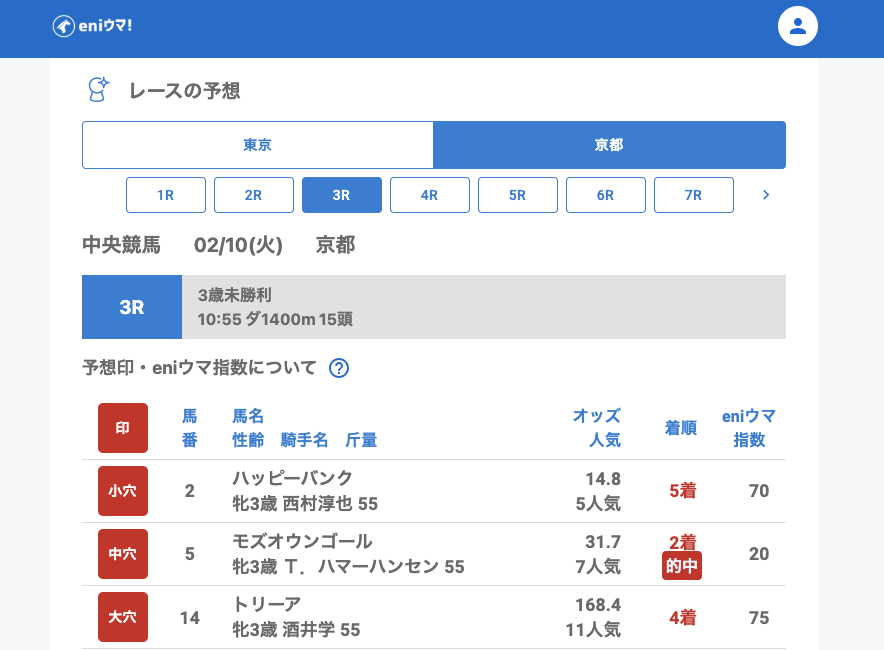Click the 小穴 mark badge
Viewport: 884px width, 650px height.
(123, 491)
